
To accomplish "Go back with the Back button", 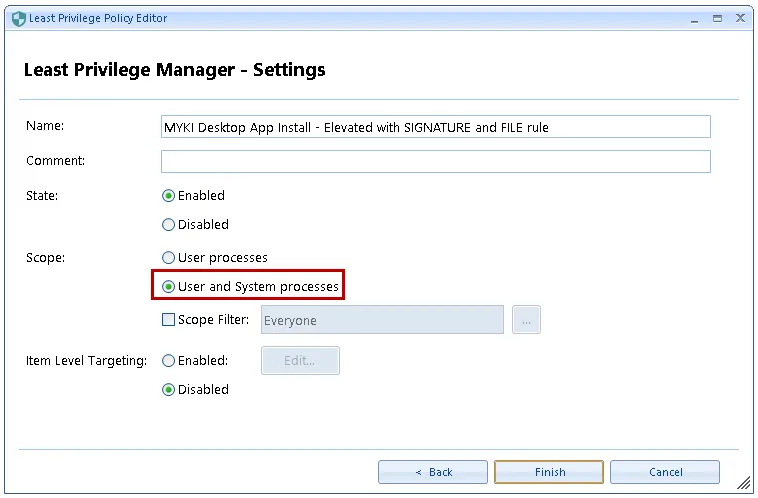I will [x=433, y=472].
